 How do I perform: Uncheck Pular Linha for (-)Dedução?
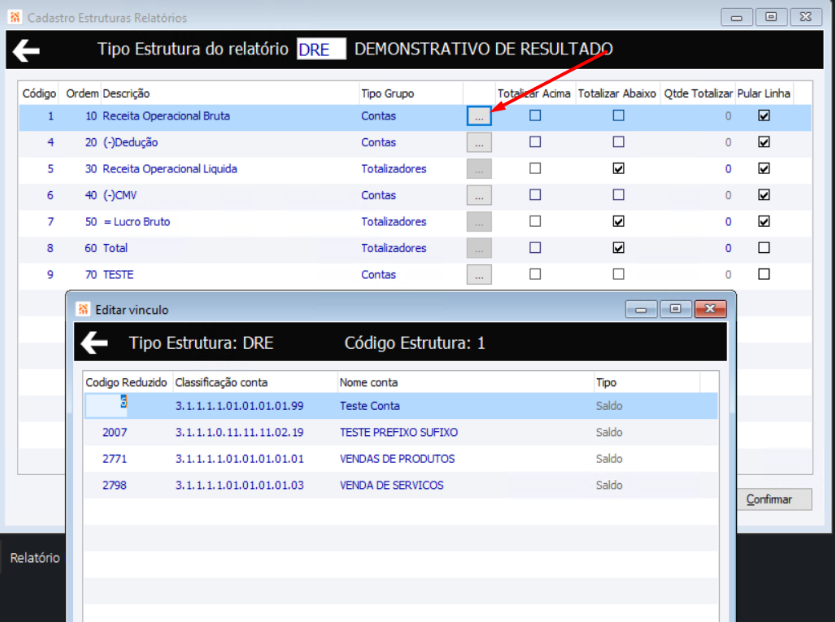[x=764, y=142]
